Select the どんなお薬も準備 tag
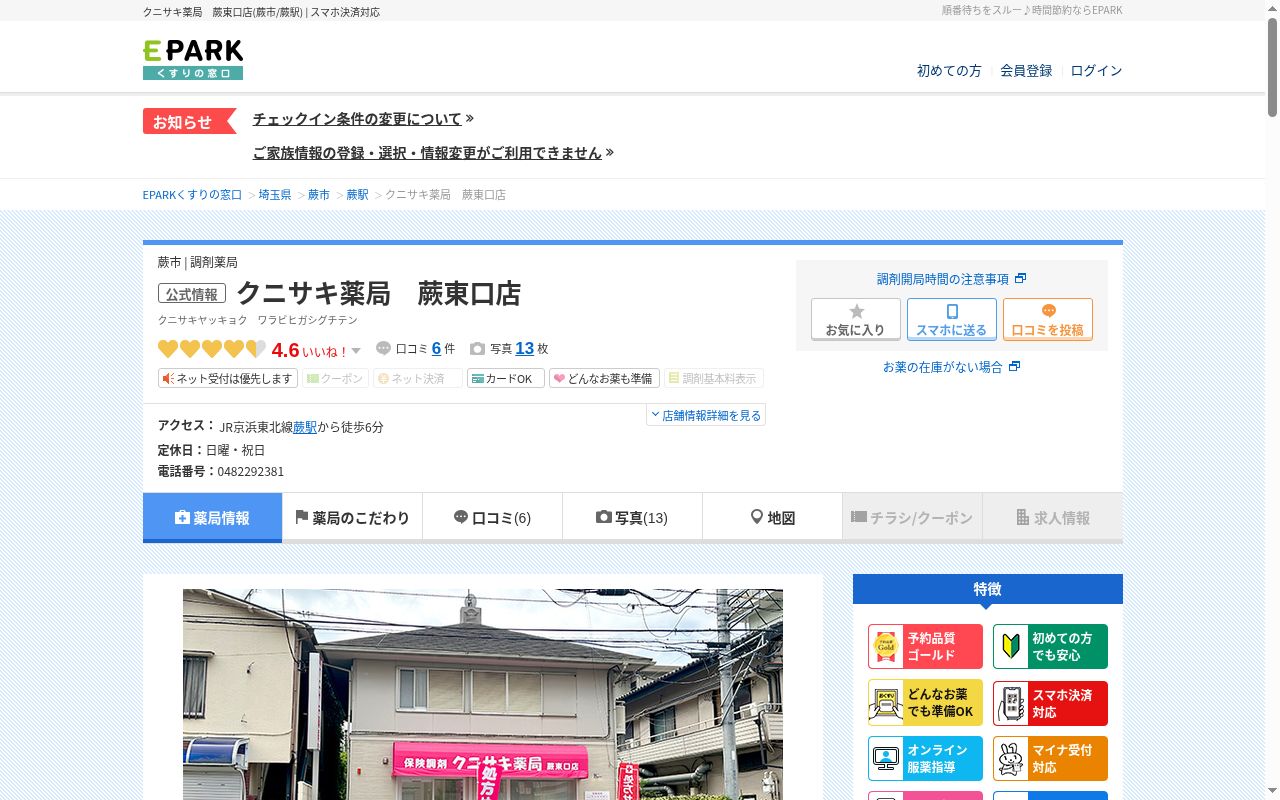1280x800 pixels. 604,379
